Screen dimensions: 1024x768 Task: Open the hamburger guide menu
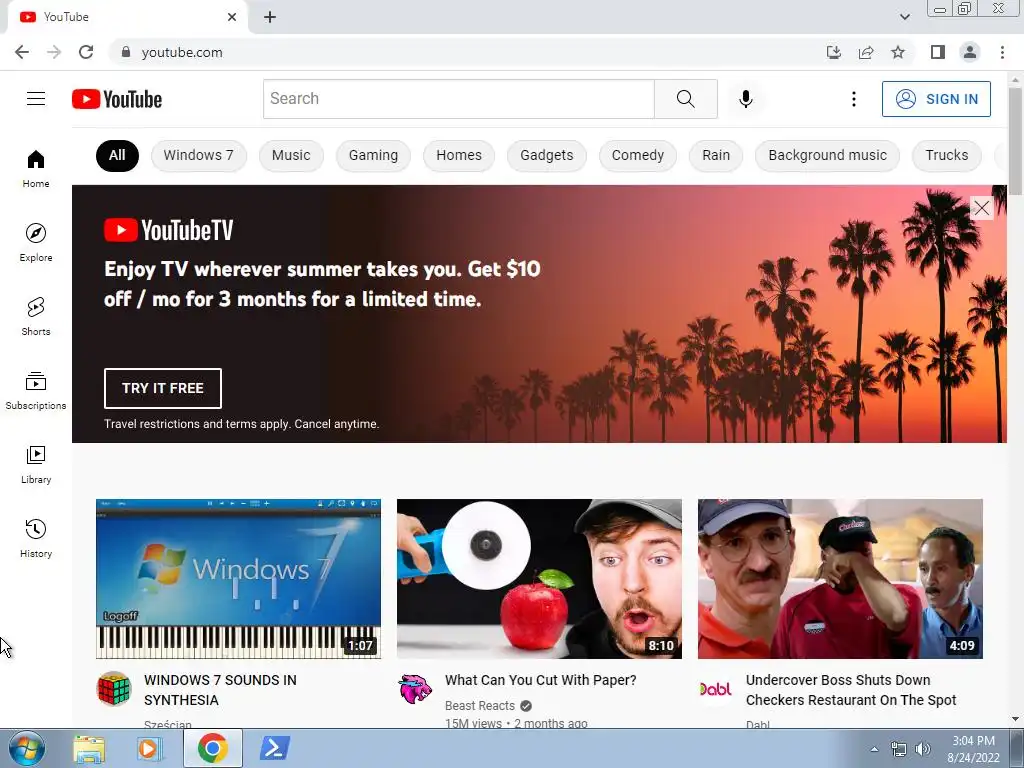(x=36, y=99)
